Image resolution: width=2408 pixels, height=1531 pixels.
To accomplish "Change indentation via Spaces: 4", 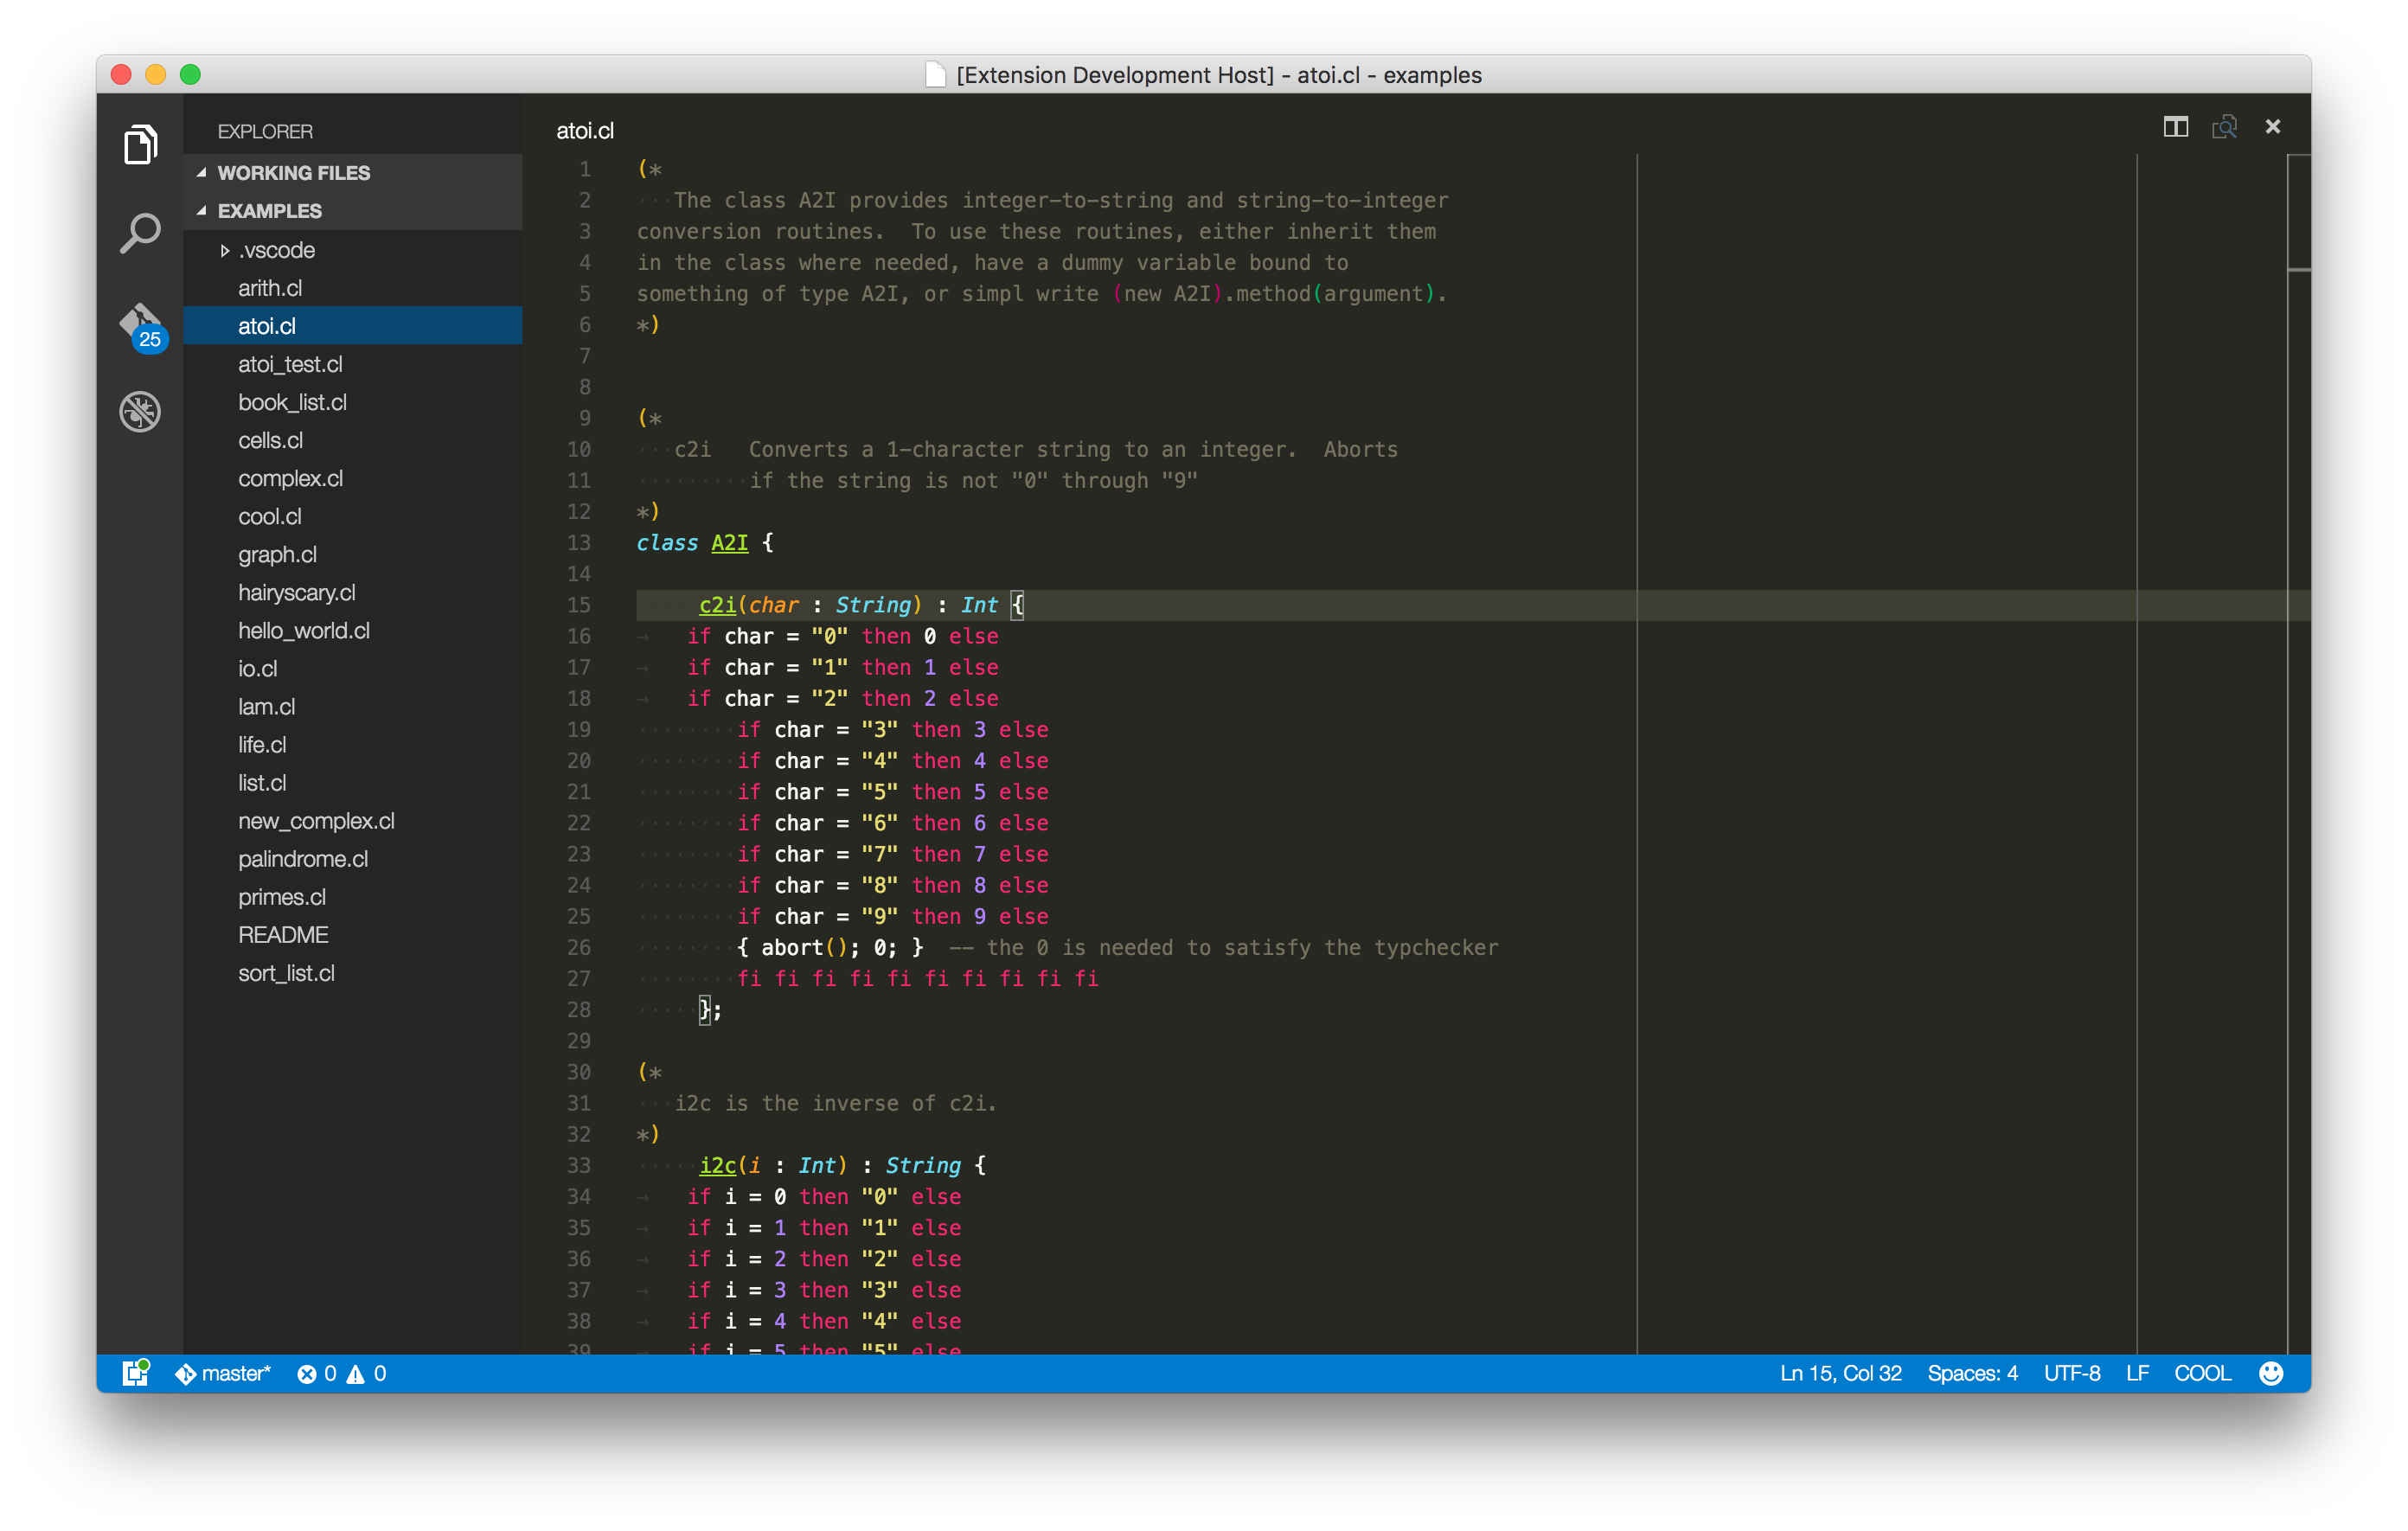I will (x=1972, y=1373).
